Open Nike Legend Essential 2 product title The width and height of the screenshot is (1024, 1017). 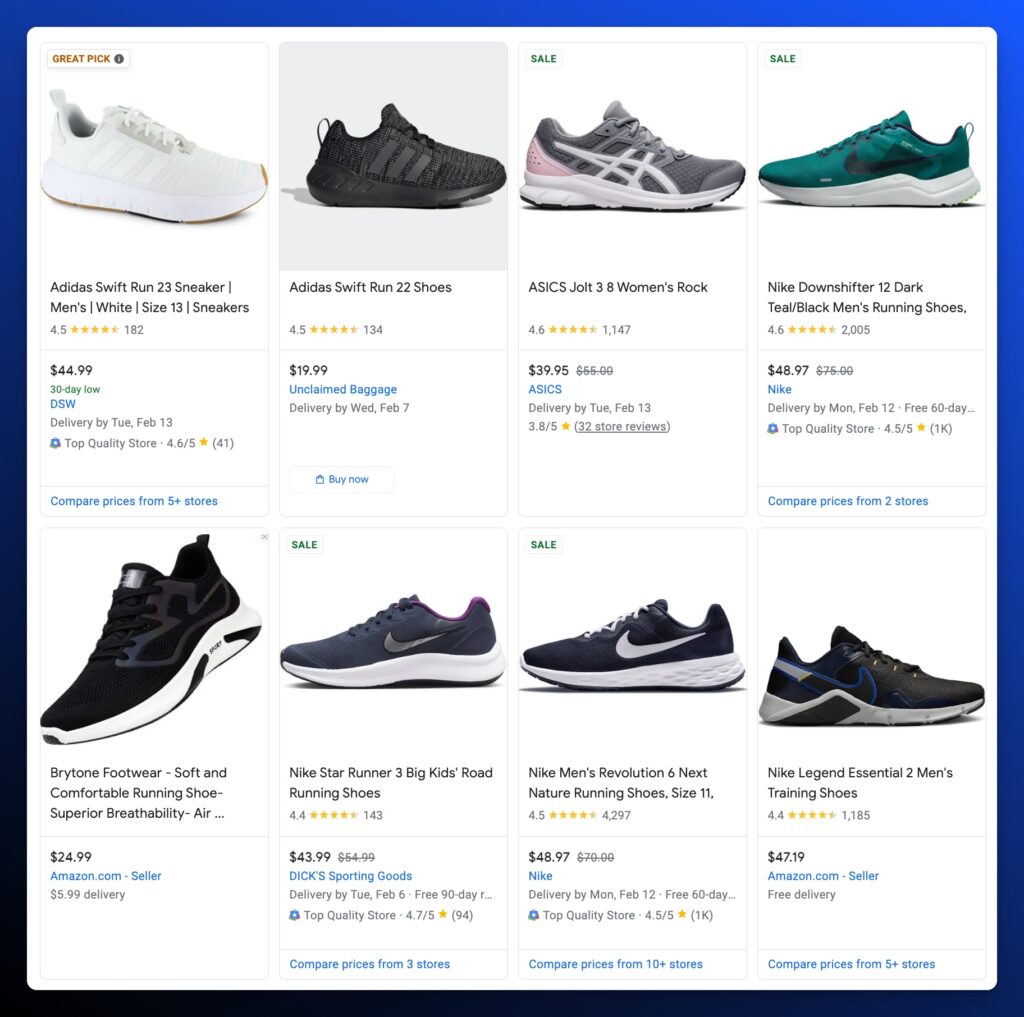(860, 782)
